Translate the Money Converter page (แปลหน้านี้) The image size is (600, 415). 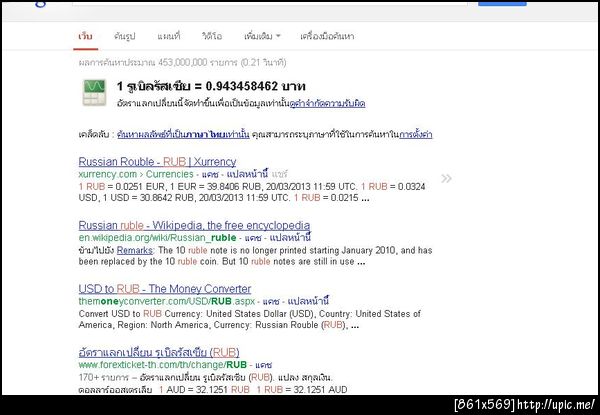click(308, 301)
